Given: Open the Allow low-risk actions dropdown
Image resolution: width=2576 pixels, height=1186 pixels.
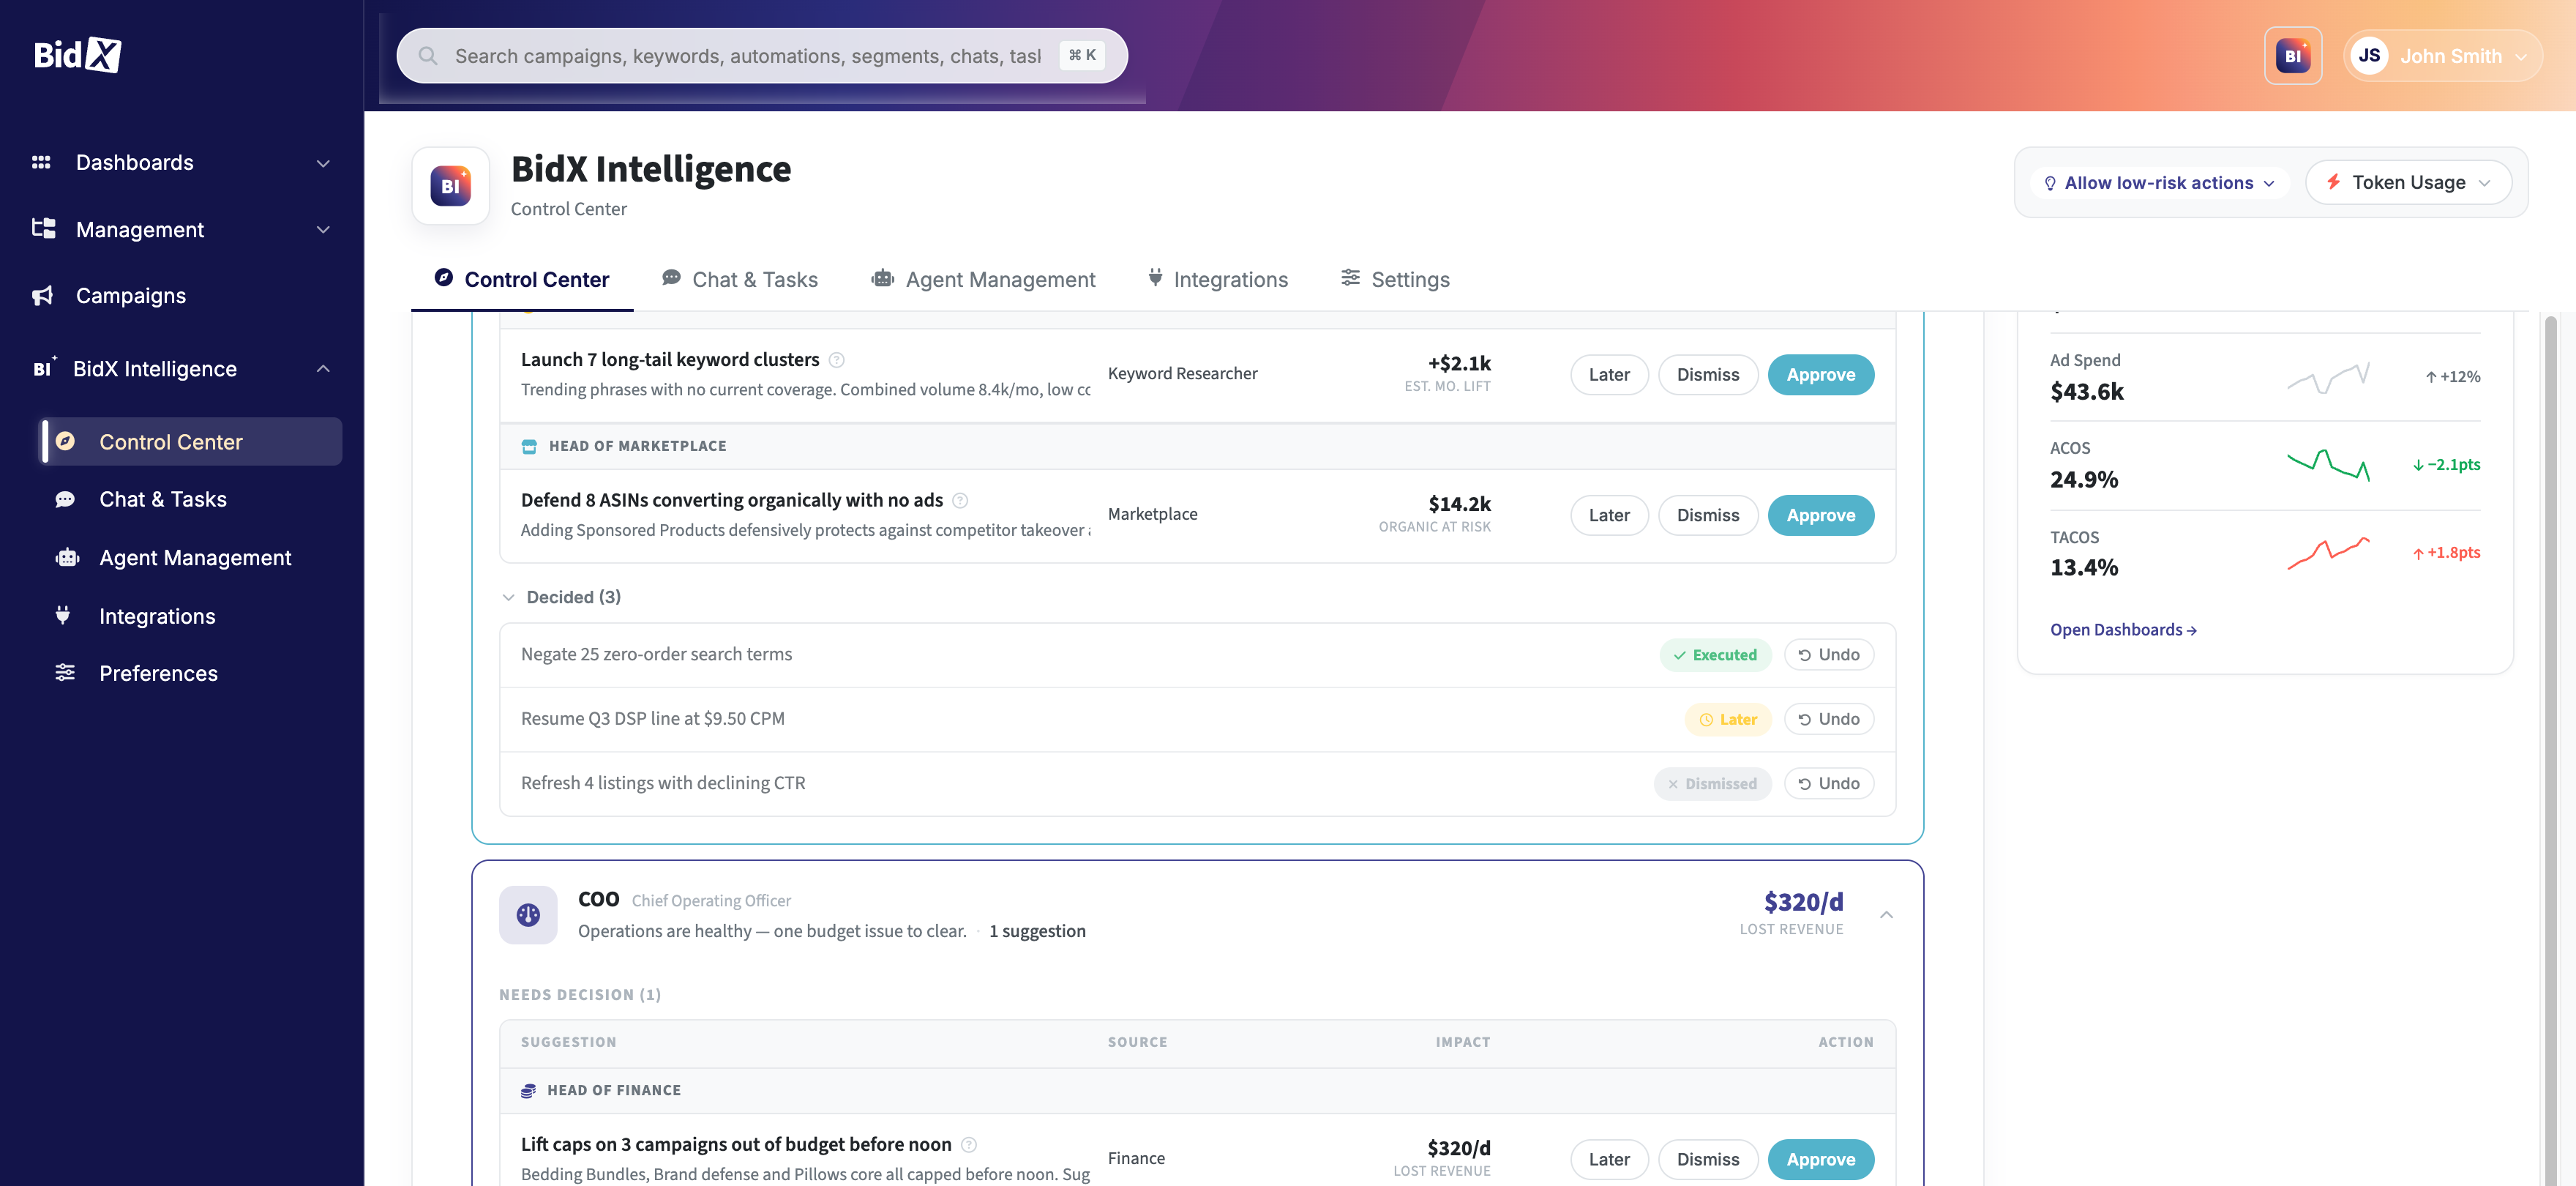Looking at the screenshot, I should click(x=2159, y=183).
